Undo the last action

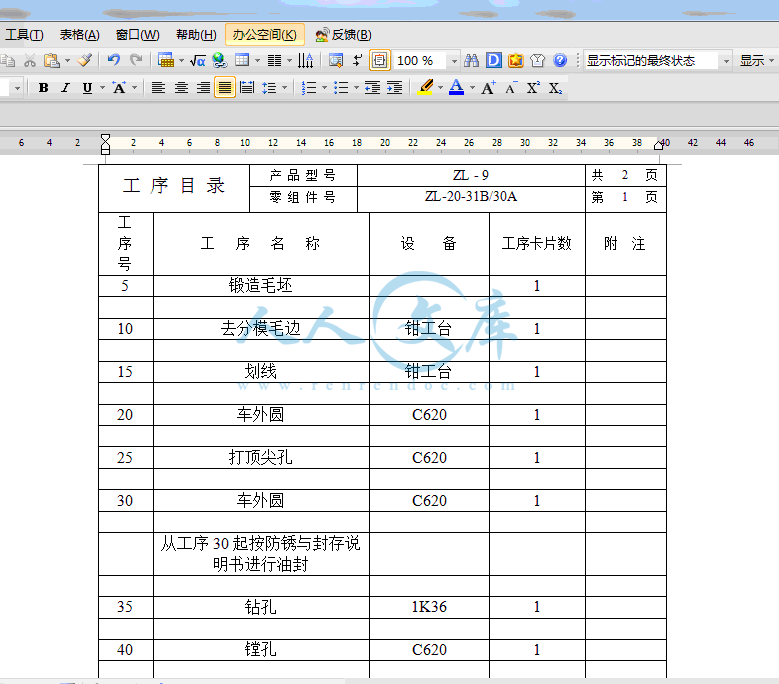[114, 61]
